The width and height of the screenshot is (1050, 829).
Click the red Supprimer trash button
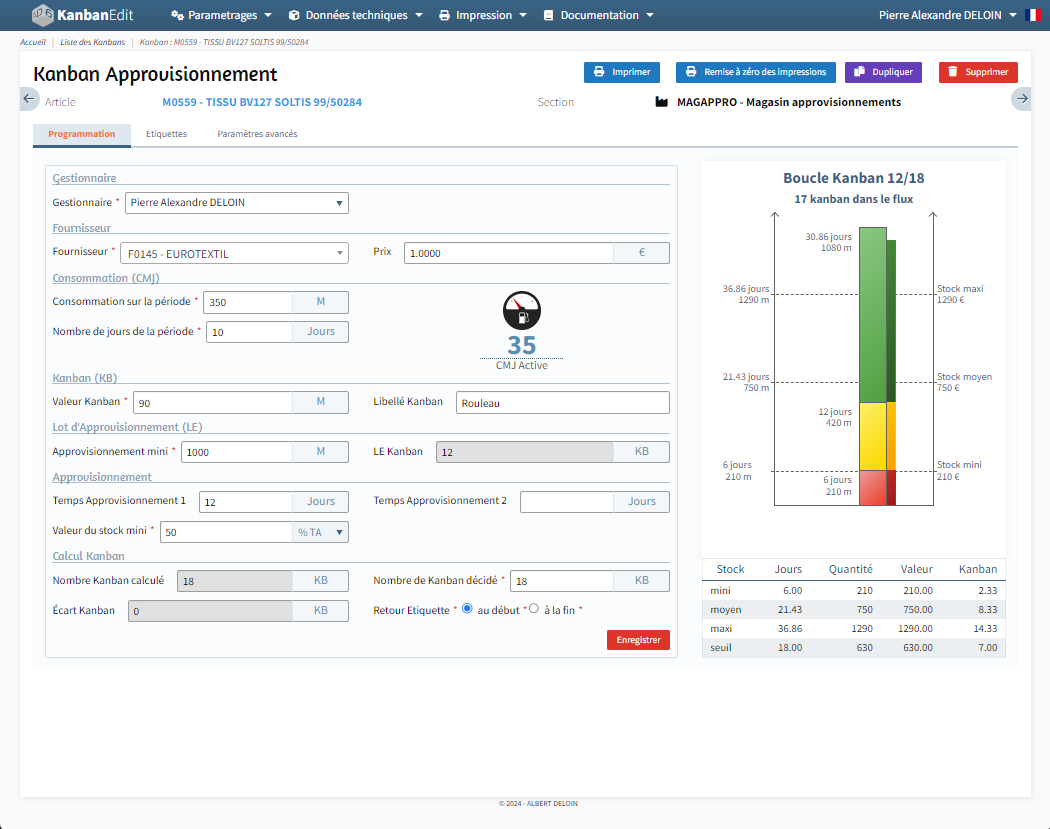978,72
